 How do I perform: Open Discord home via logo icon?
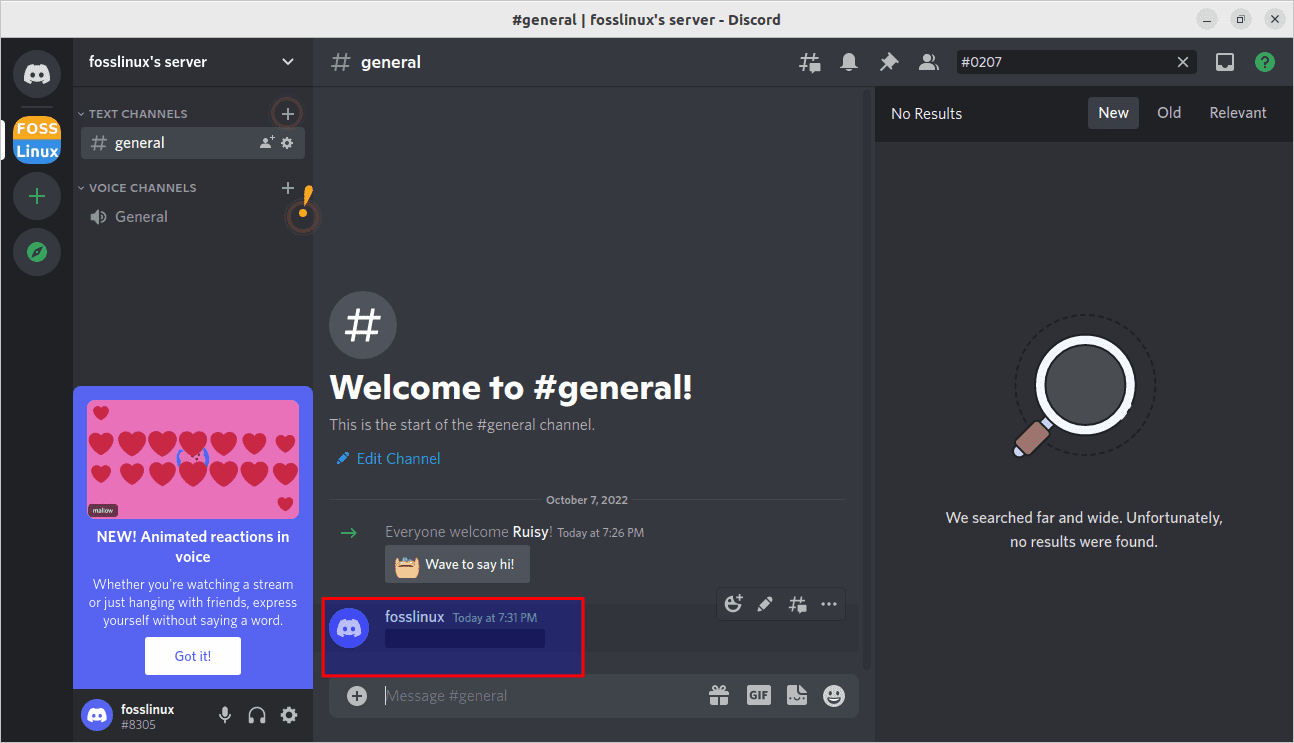tap(37, 74)
